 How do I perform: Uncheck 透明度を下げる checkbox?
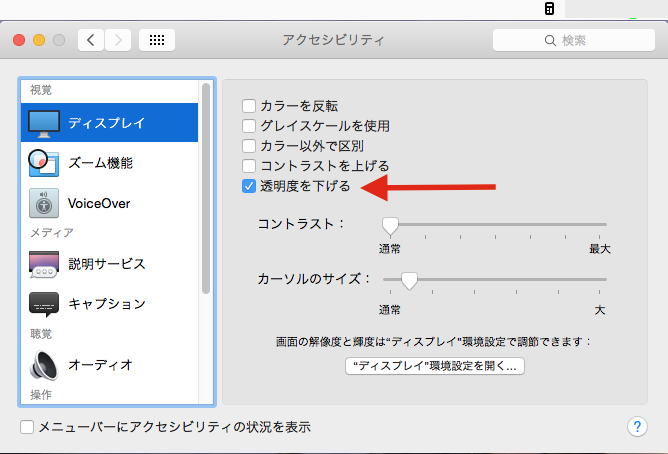click(249, 186)
